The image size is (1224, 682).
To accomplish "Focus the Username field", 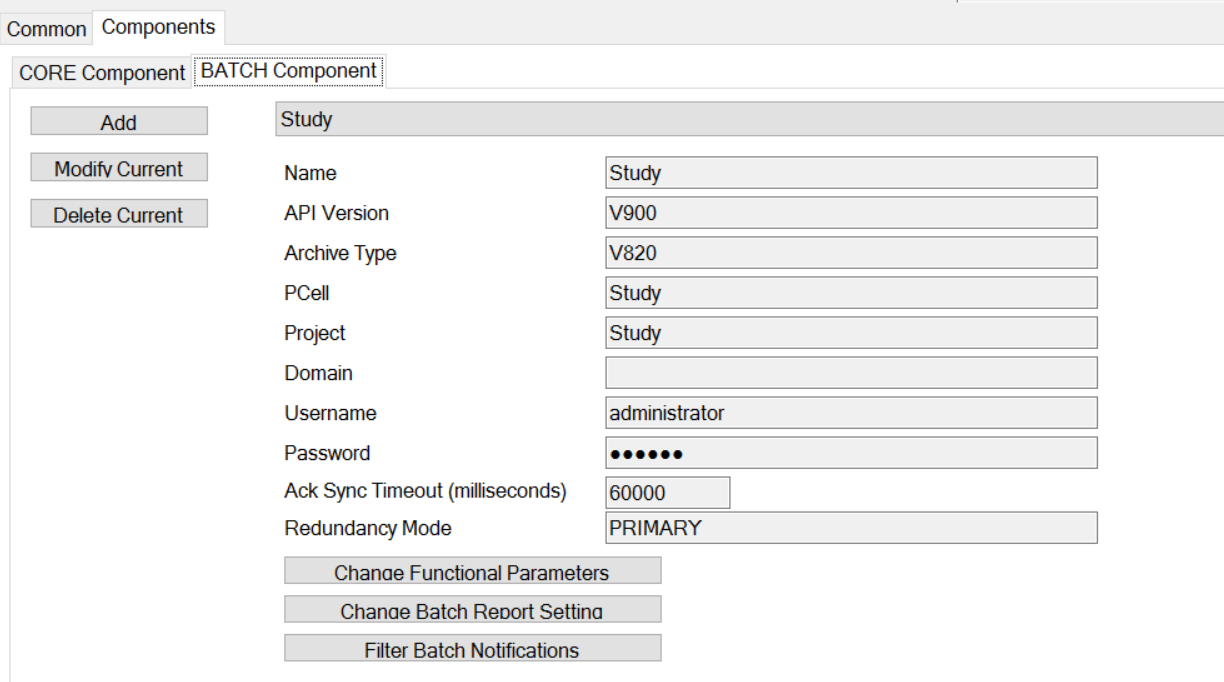I will pyautogui.click(x=851, y=413).
